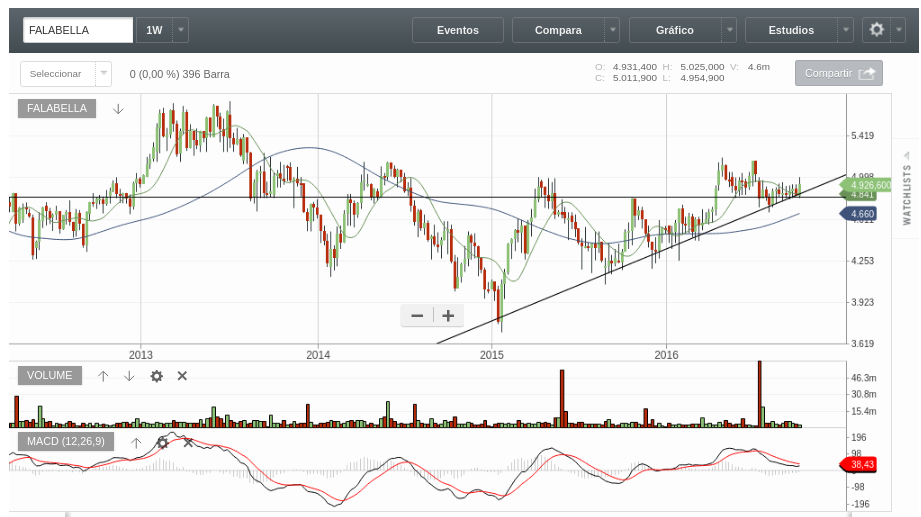Image resolution: width=921 pixels, height=517 pixels.
Task: Close the MACD study with X icon
Action: point(188,442)
